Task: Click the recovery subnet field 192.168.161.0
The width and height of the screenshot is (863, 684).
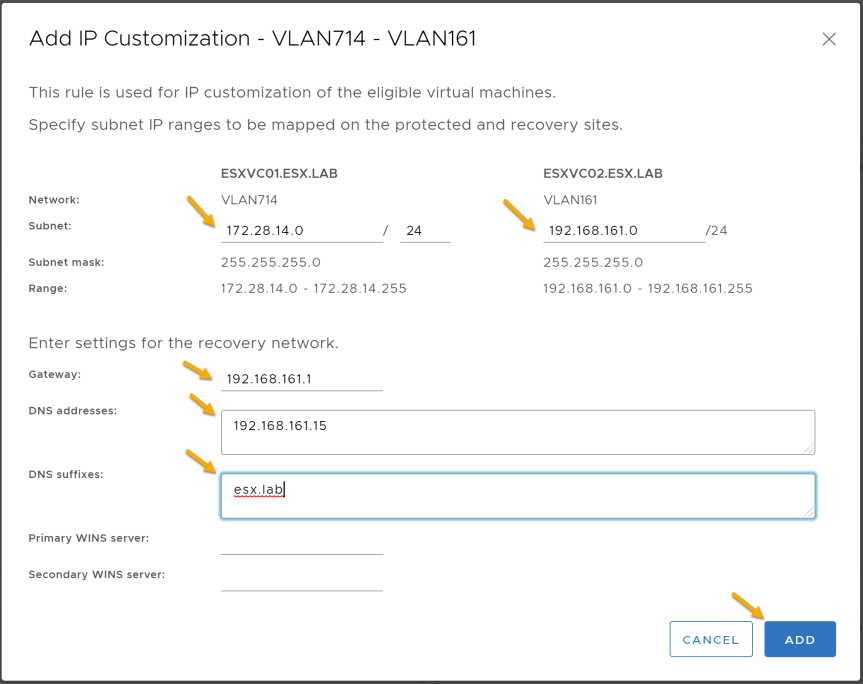Action: click(x=624, y=231)
